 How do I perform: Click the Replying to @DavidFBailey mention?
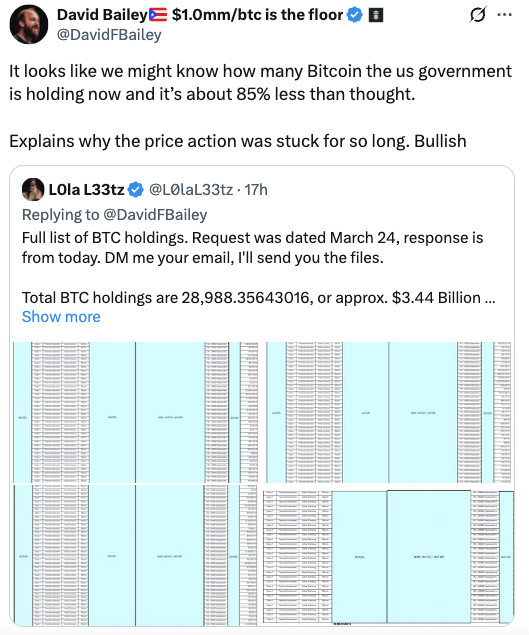coord(155,215)
